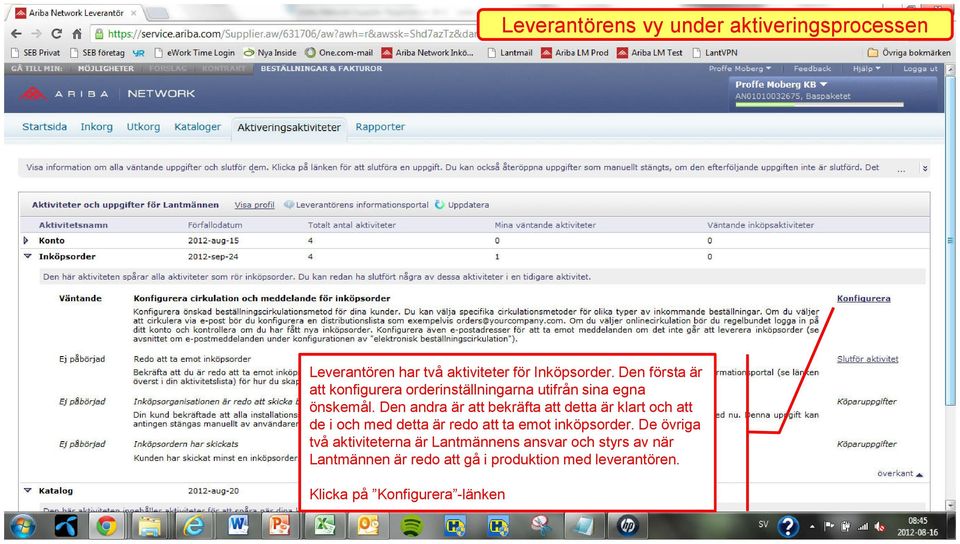
Task: Open the SEB Privat bookmark
Action: point(36,53)
